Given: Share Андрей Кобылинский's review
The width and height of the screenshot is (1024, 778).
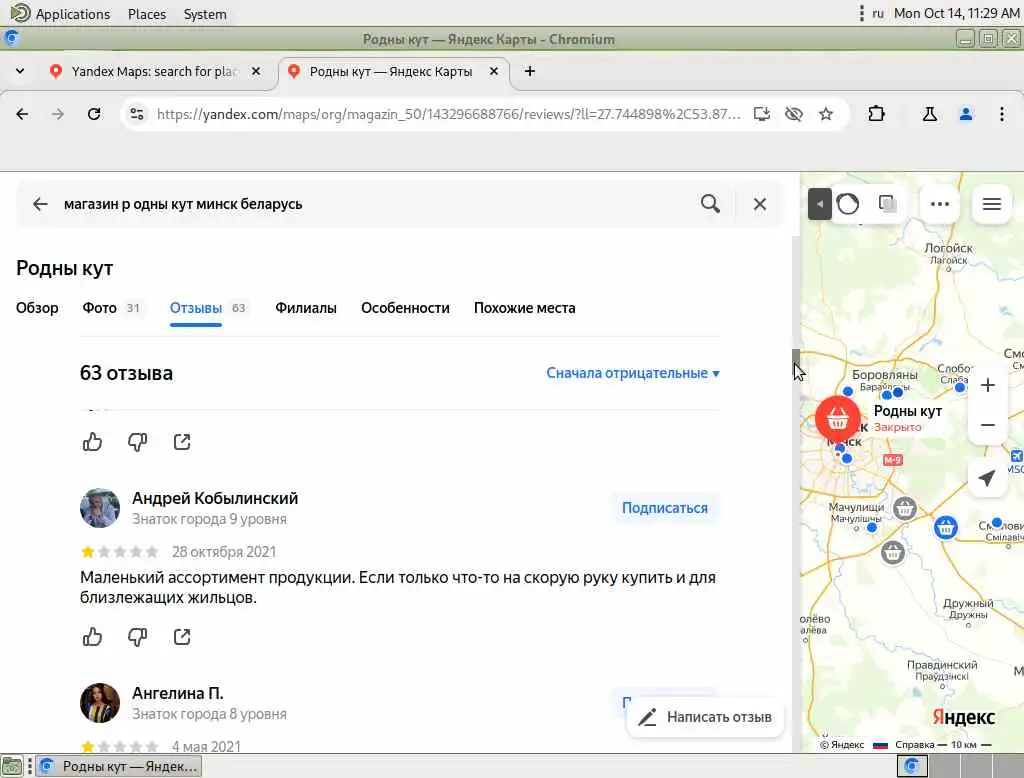Looking at the screenshot, I should coord(182,637).
